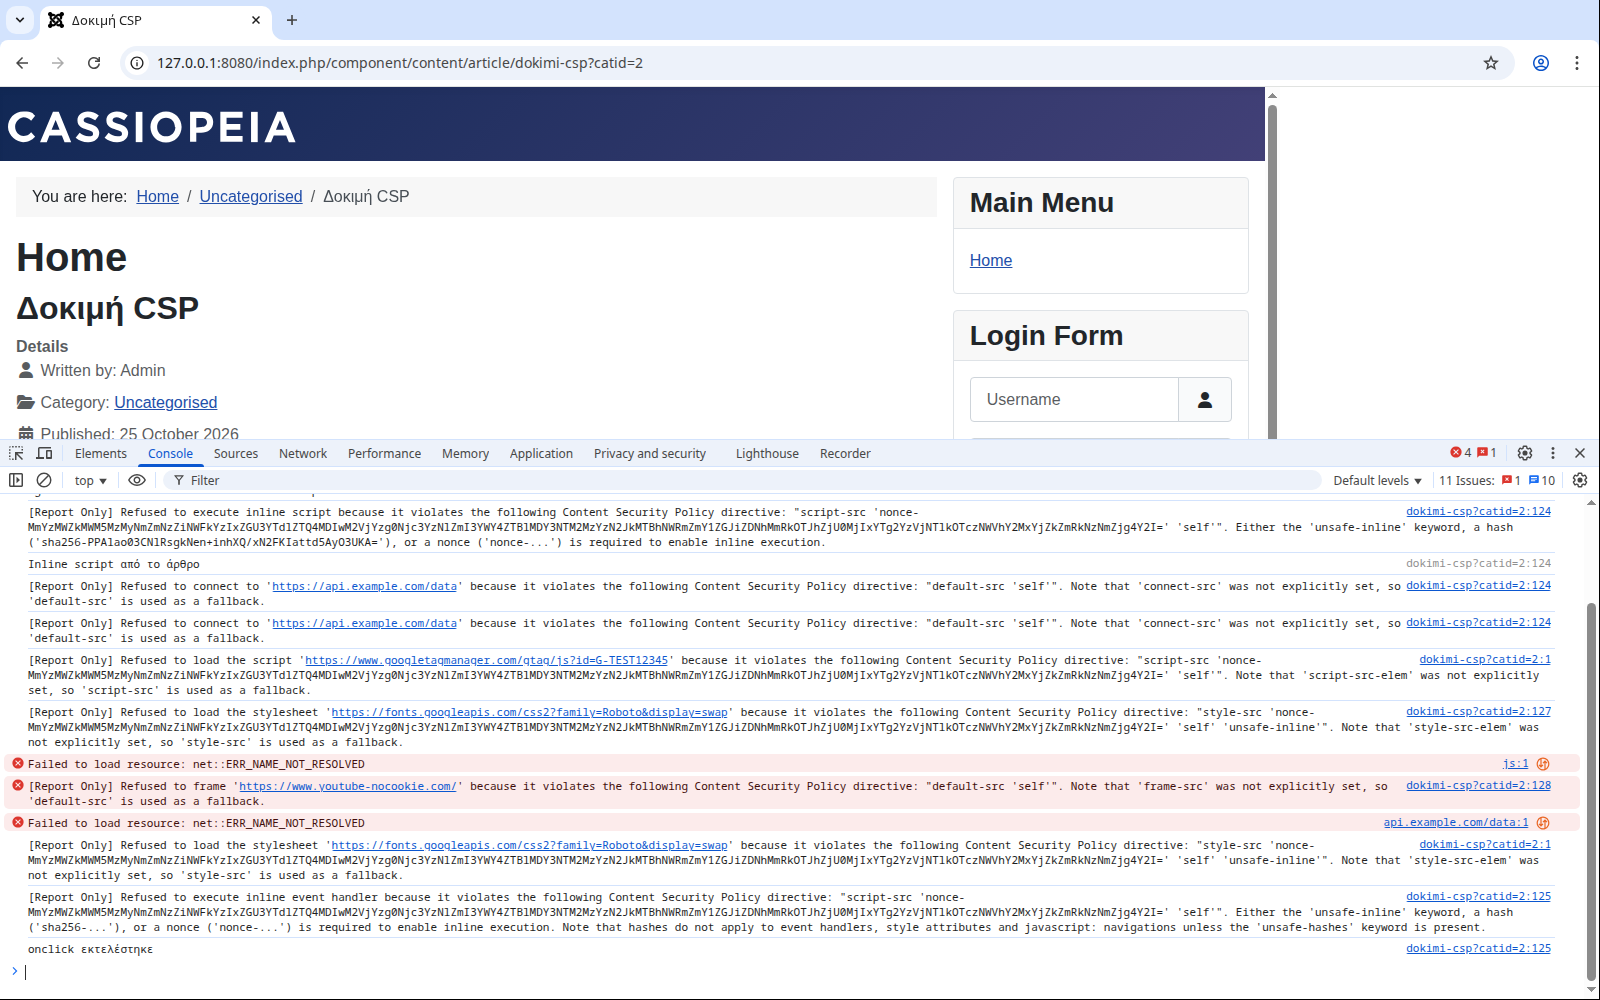
Task: Clear the console with the clear icon
Action: 44,480
